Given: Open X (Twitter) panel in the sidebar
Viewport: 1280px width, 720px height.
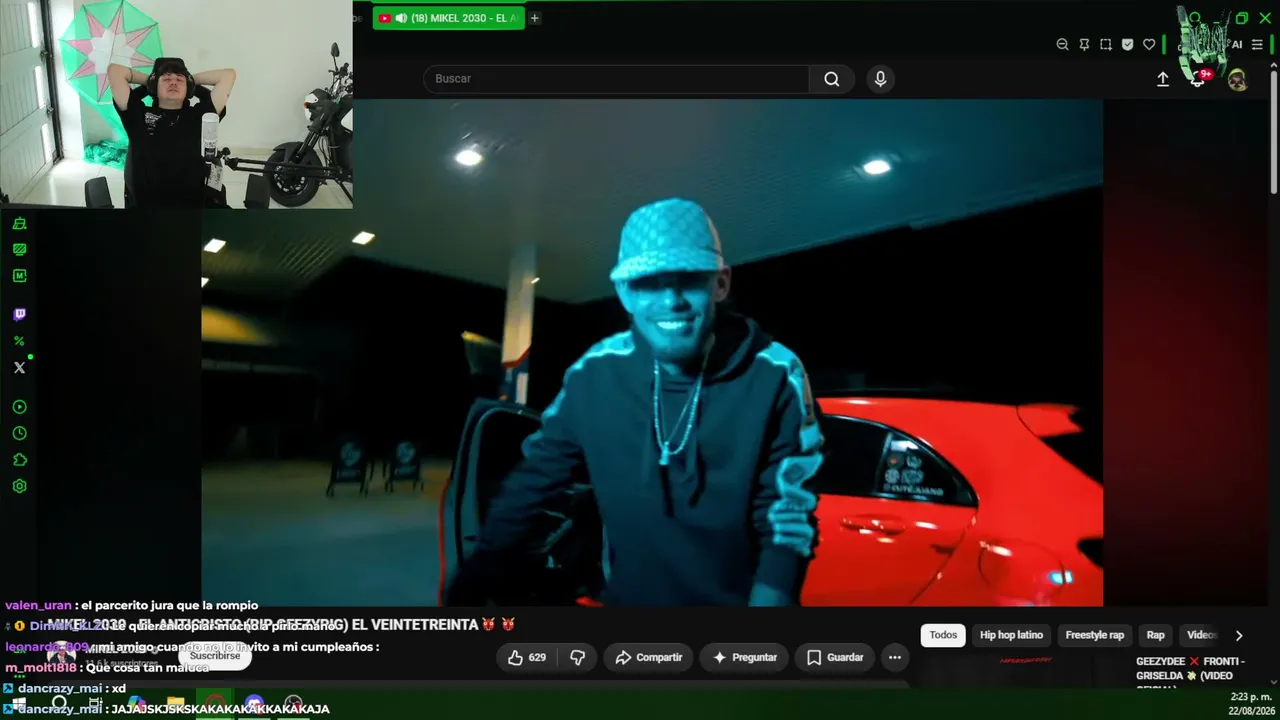Looking at the screenshot, I should coord(19,367).
